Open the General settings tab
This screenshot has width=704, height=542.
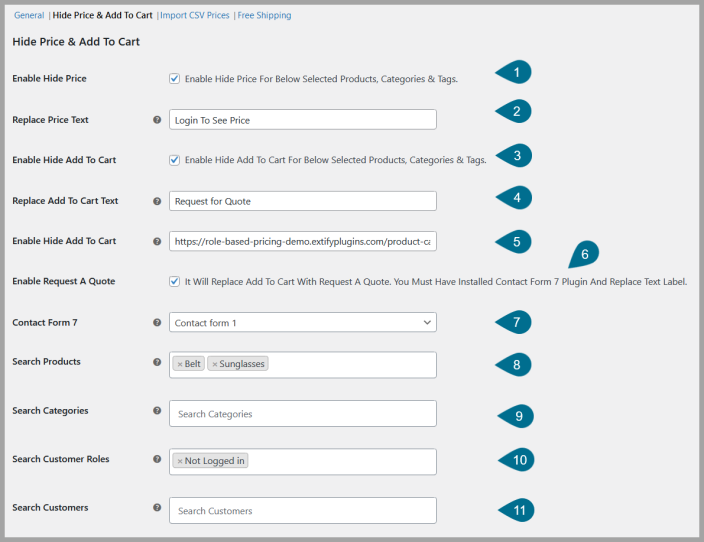point(29,16)
